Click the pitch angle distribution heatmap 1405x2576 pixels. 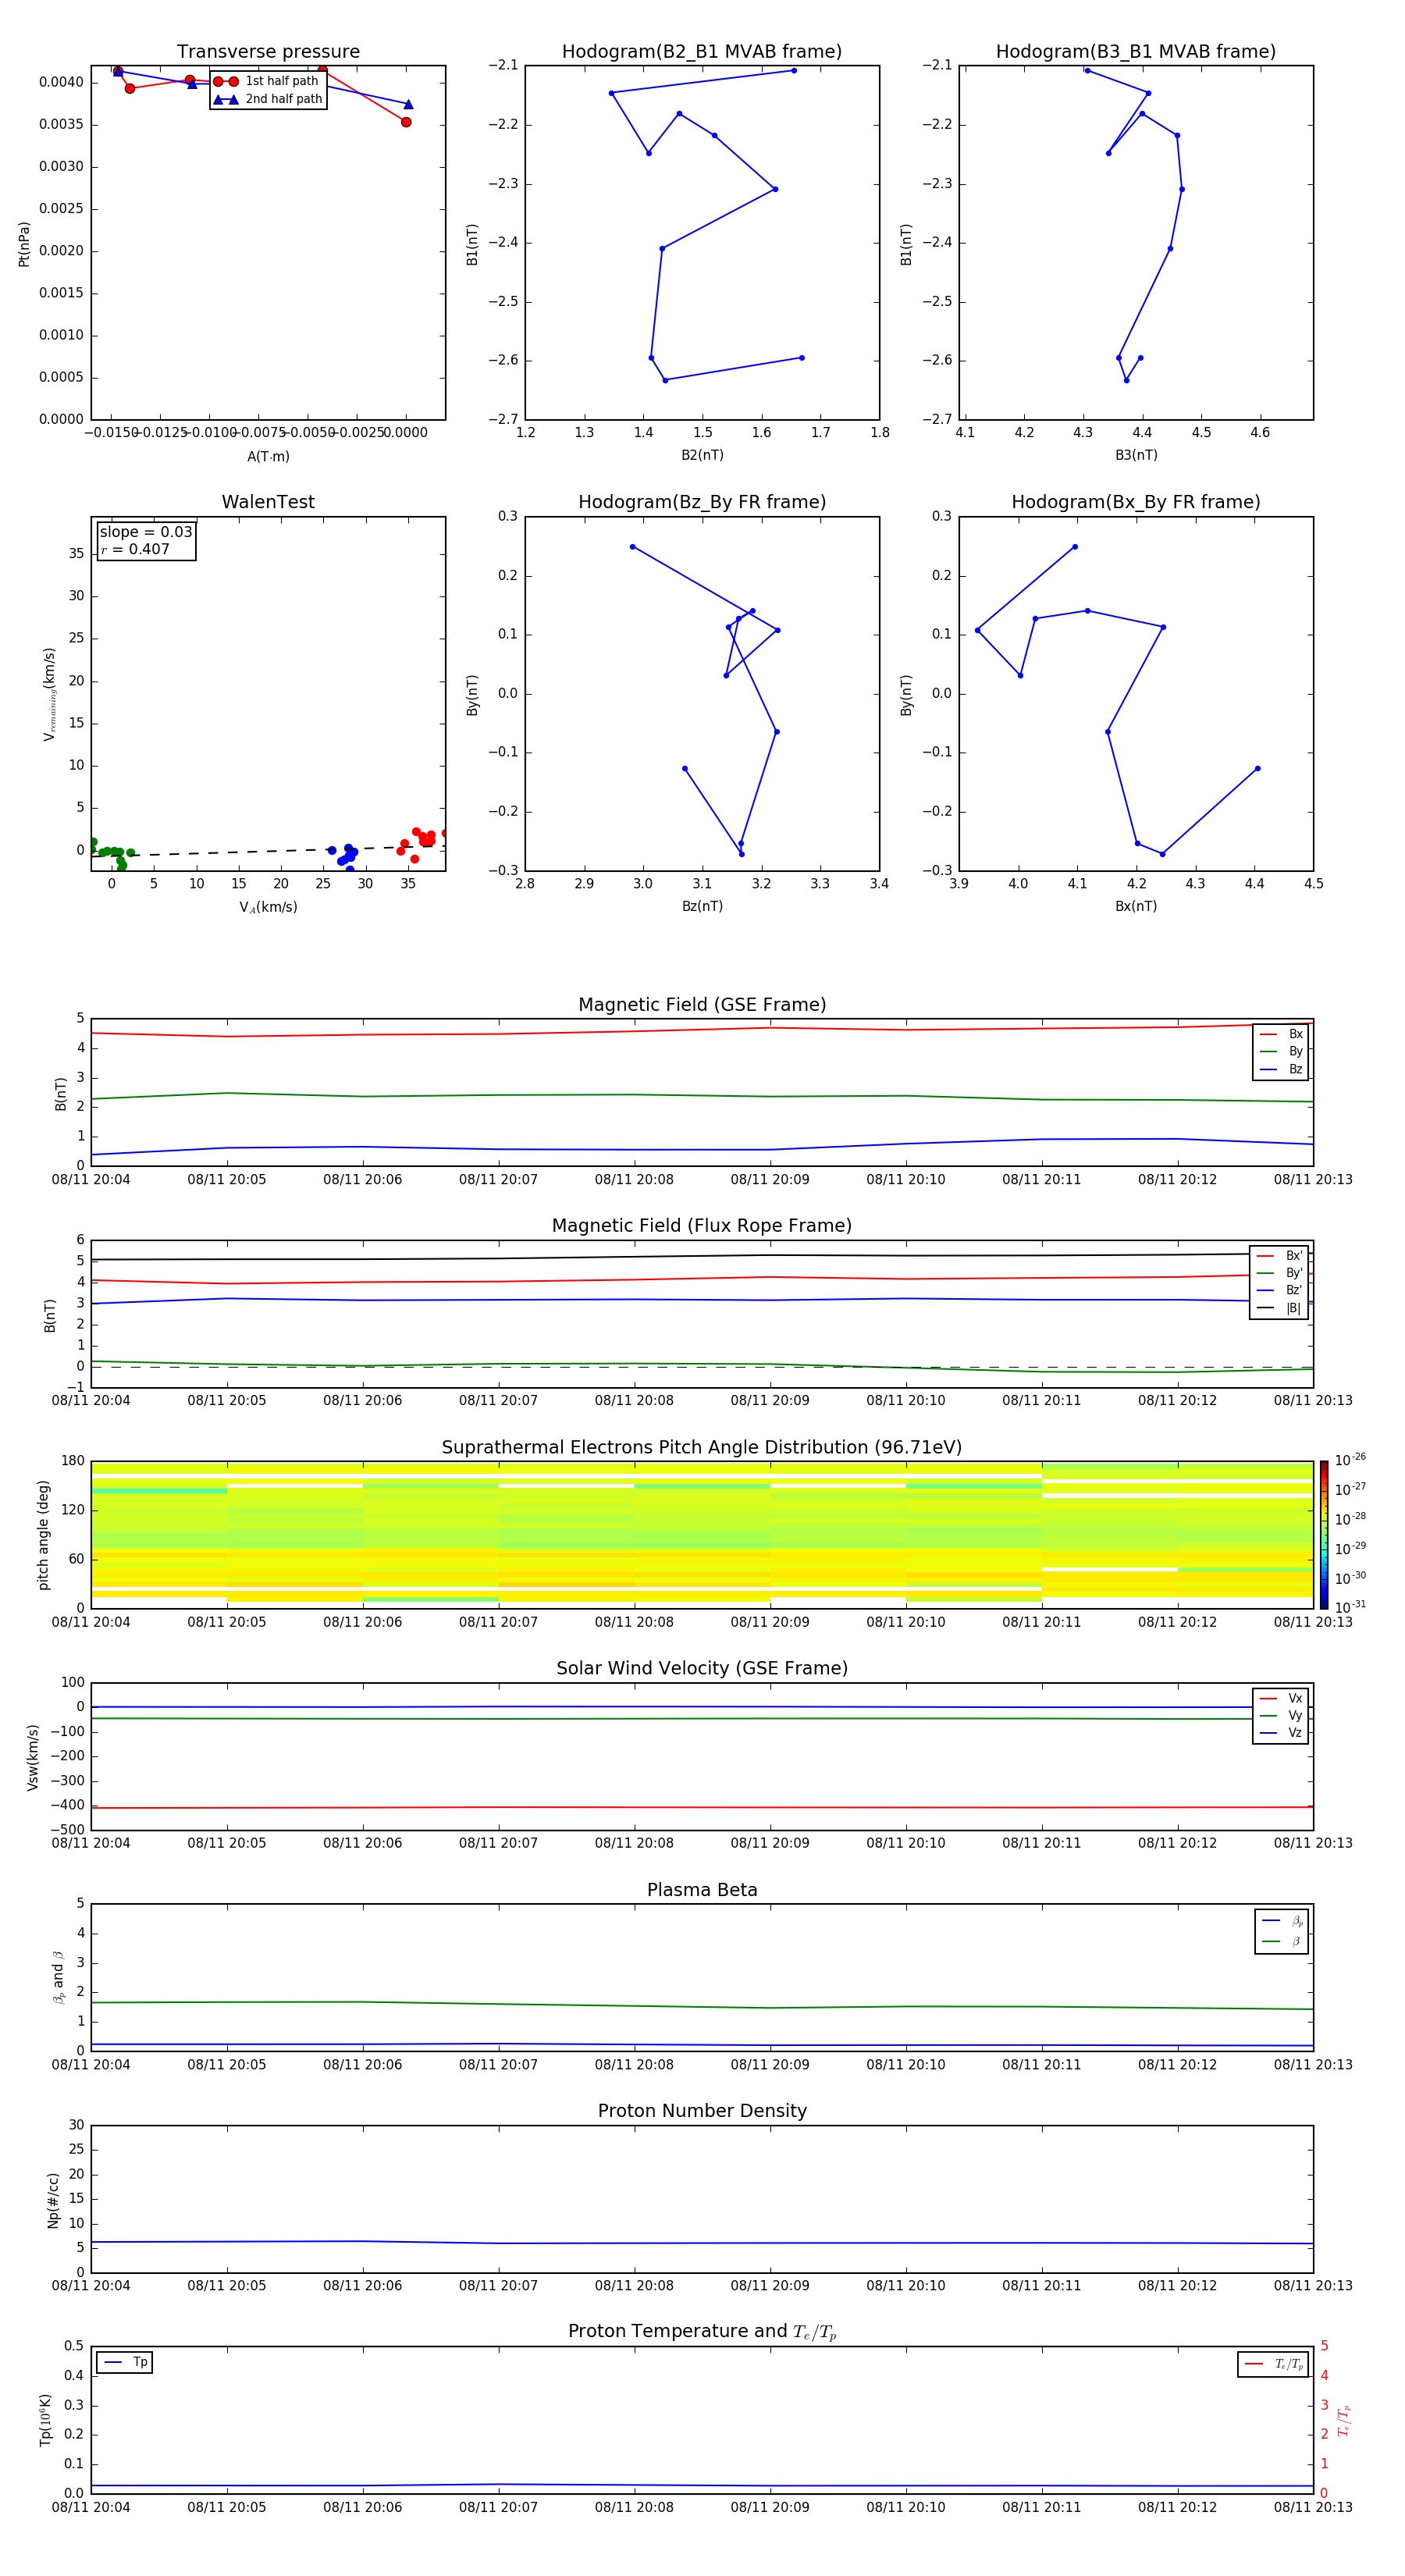click(x=702, y=1535)
